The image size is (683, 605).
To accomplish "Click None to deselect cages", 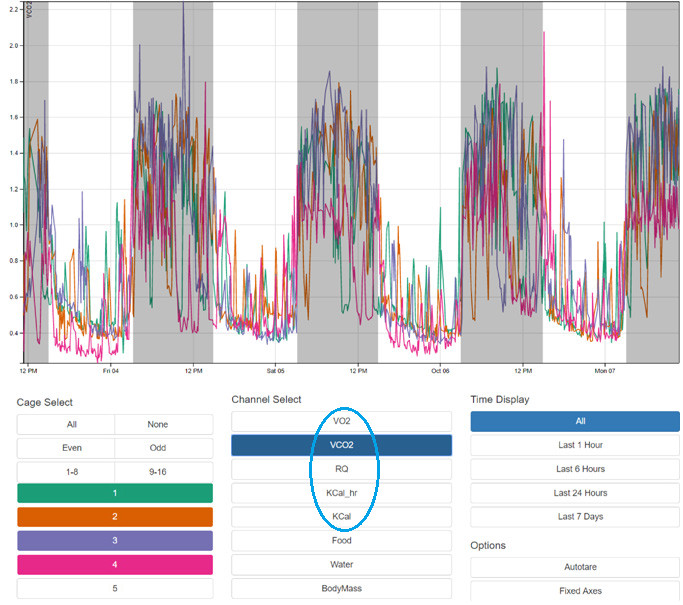I will (x=164, y=424).
